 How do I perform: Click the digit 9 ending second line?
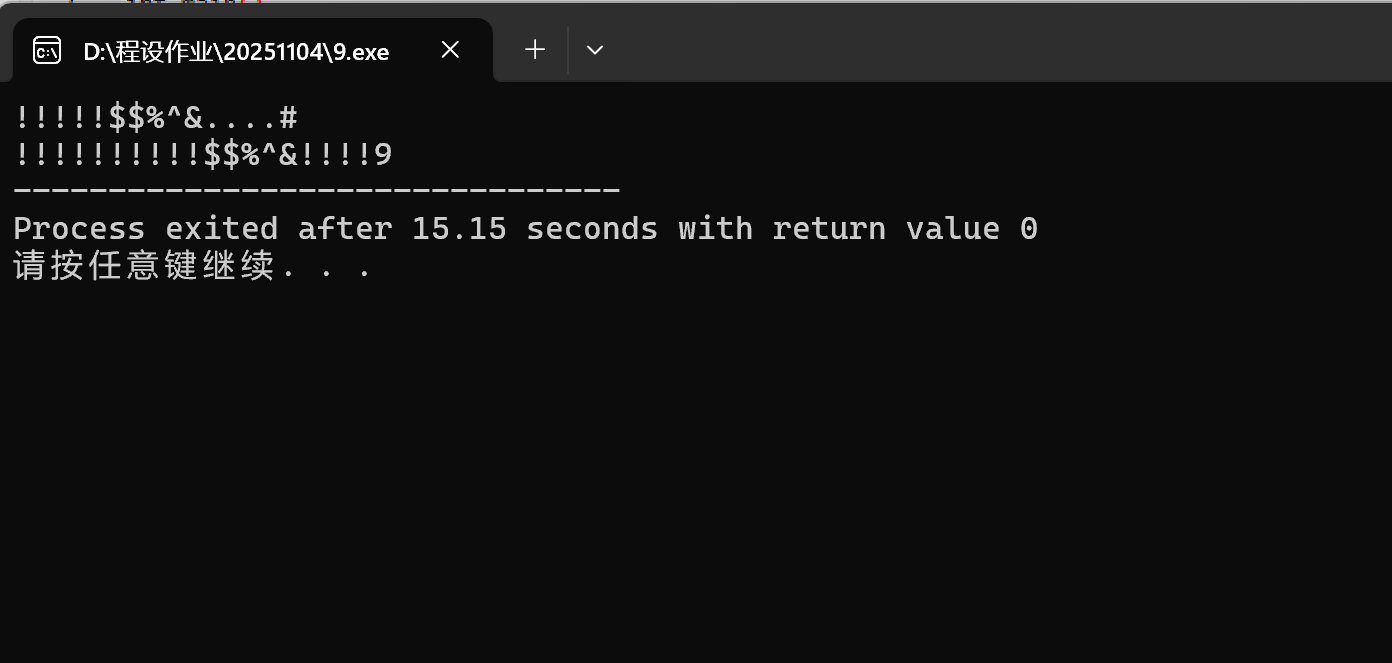click(x=383, y=155)
